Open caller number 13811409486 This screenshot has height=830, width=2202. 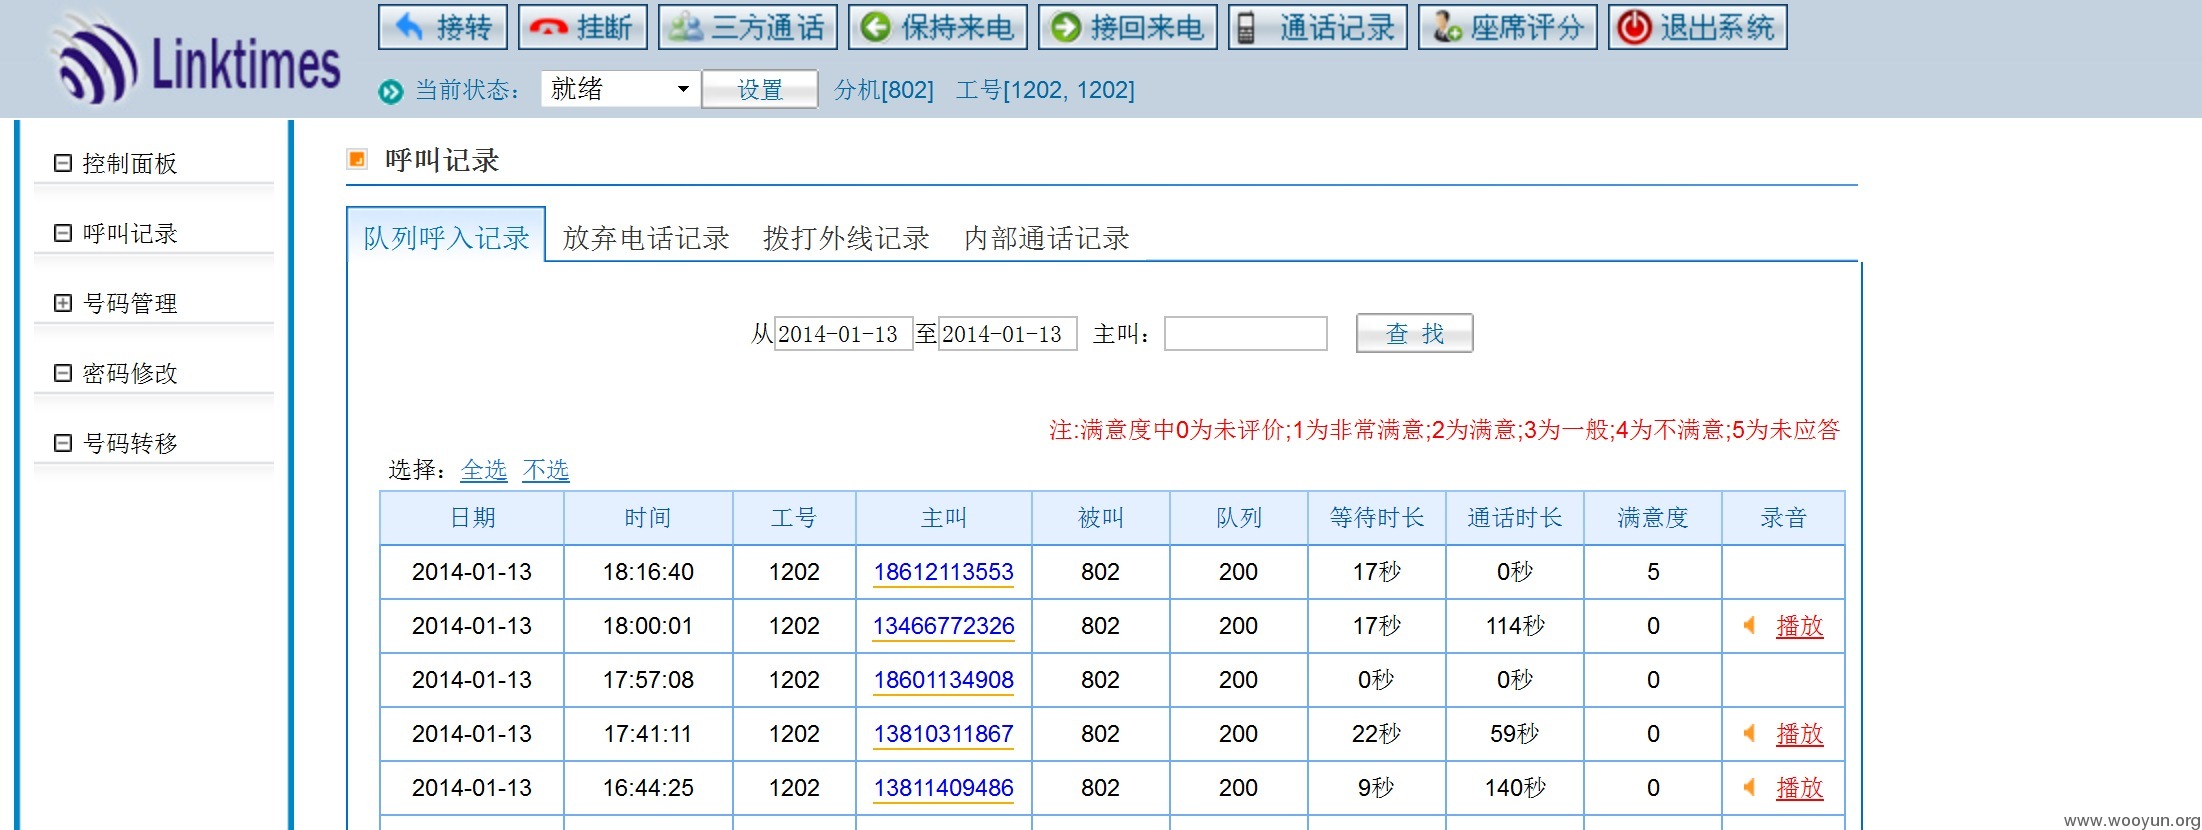(x=944, y=788)
